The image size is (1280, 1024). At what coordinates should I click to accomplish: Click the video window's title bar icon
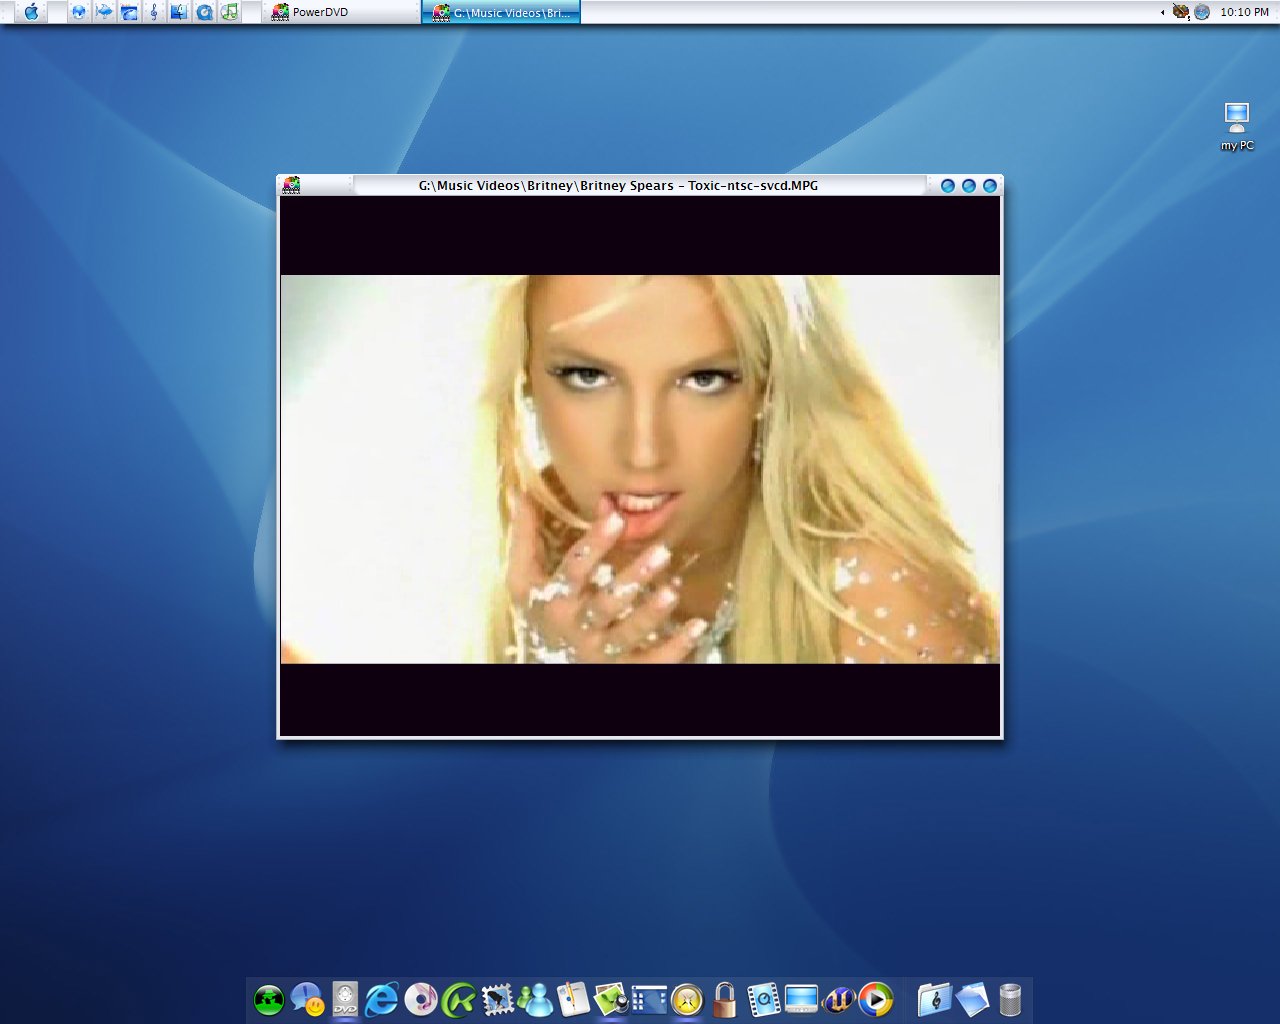291,185
